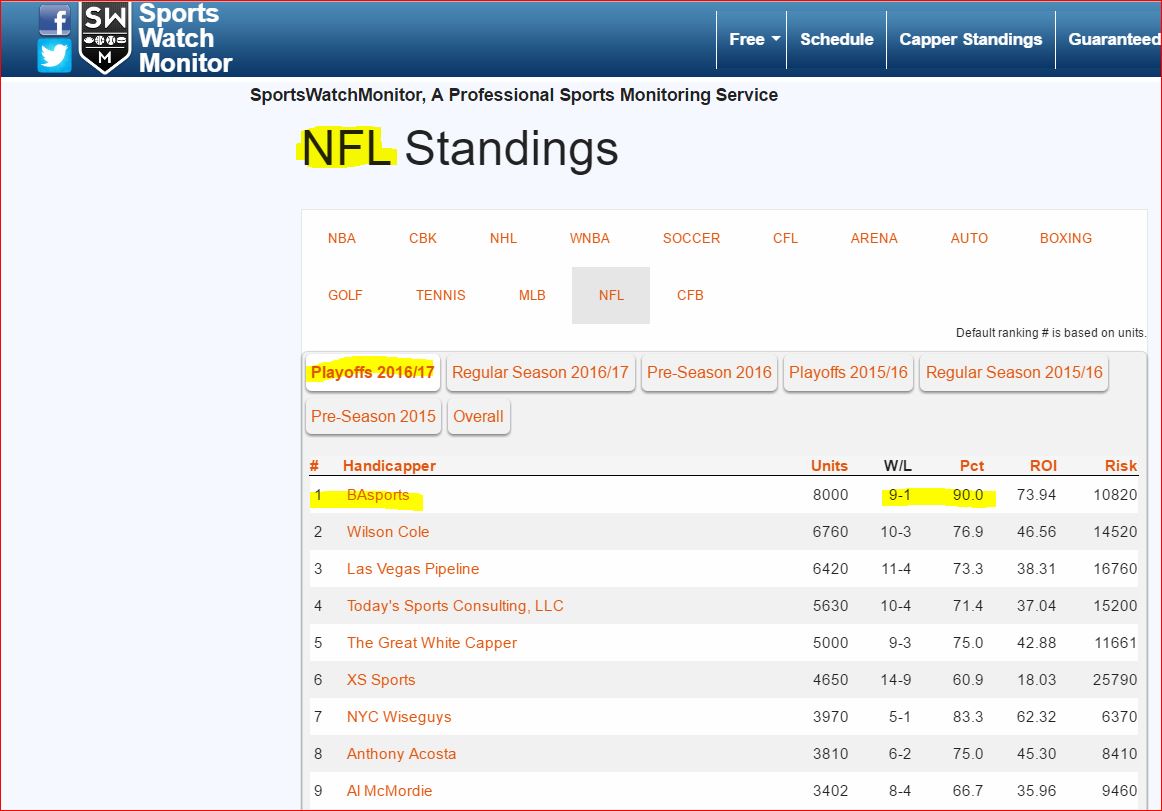The width and height of the screenshot is (1162, 811).
Task: Open the Free dropdown menu
Action: coord(754,39)
